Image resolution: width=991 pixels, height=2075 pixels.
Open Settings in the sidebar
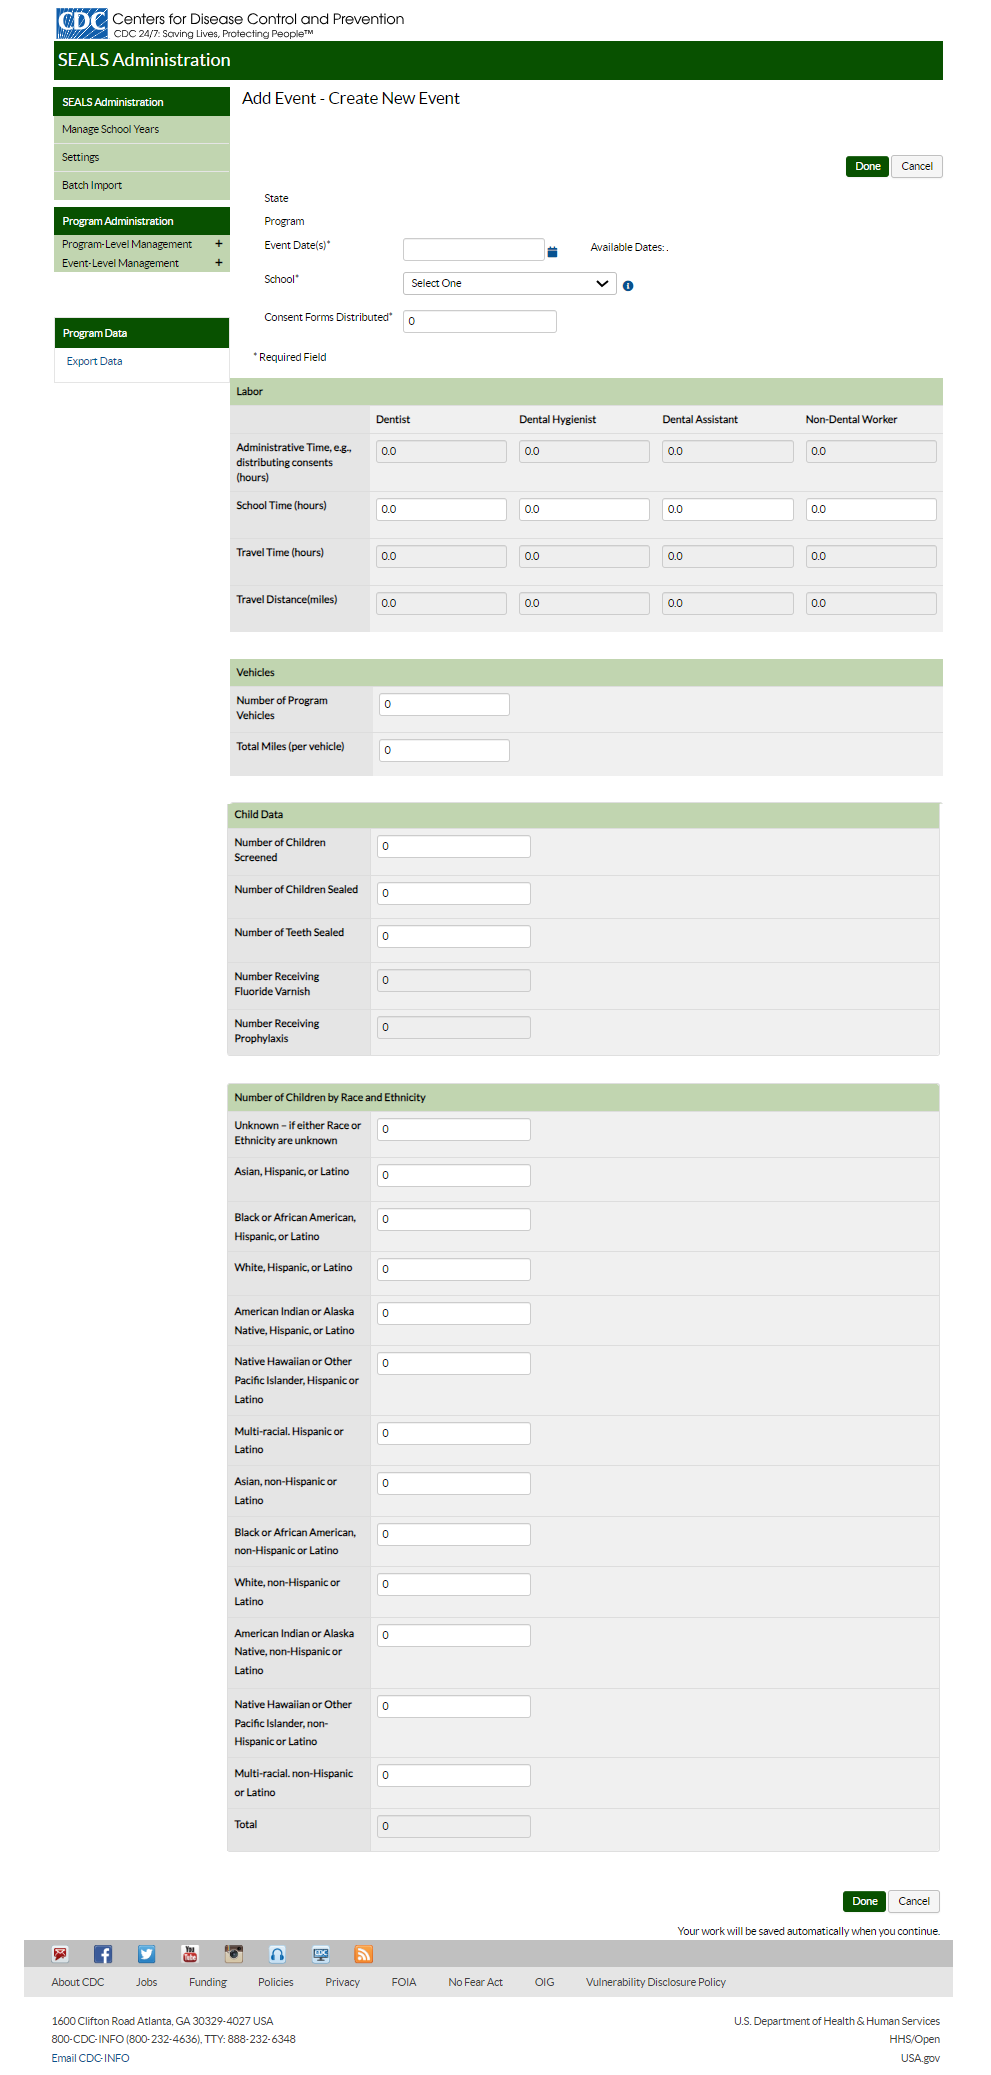81,158
